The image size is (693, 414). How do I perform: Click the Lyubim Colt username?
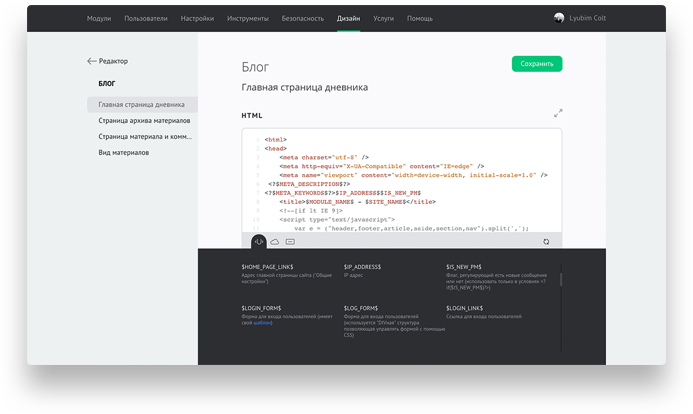(587, 18)
